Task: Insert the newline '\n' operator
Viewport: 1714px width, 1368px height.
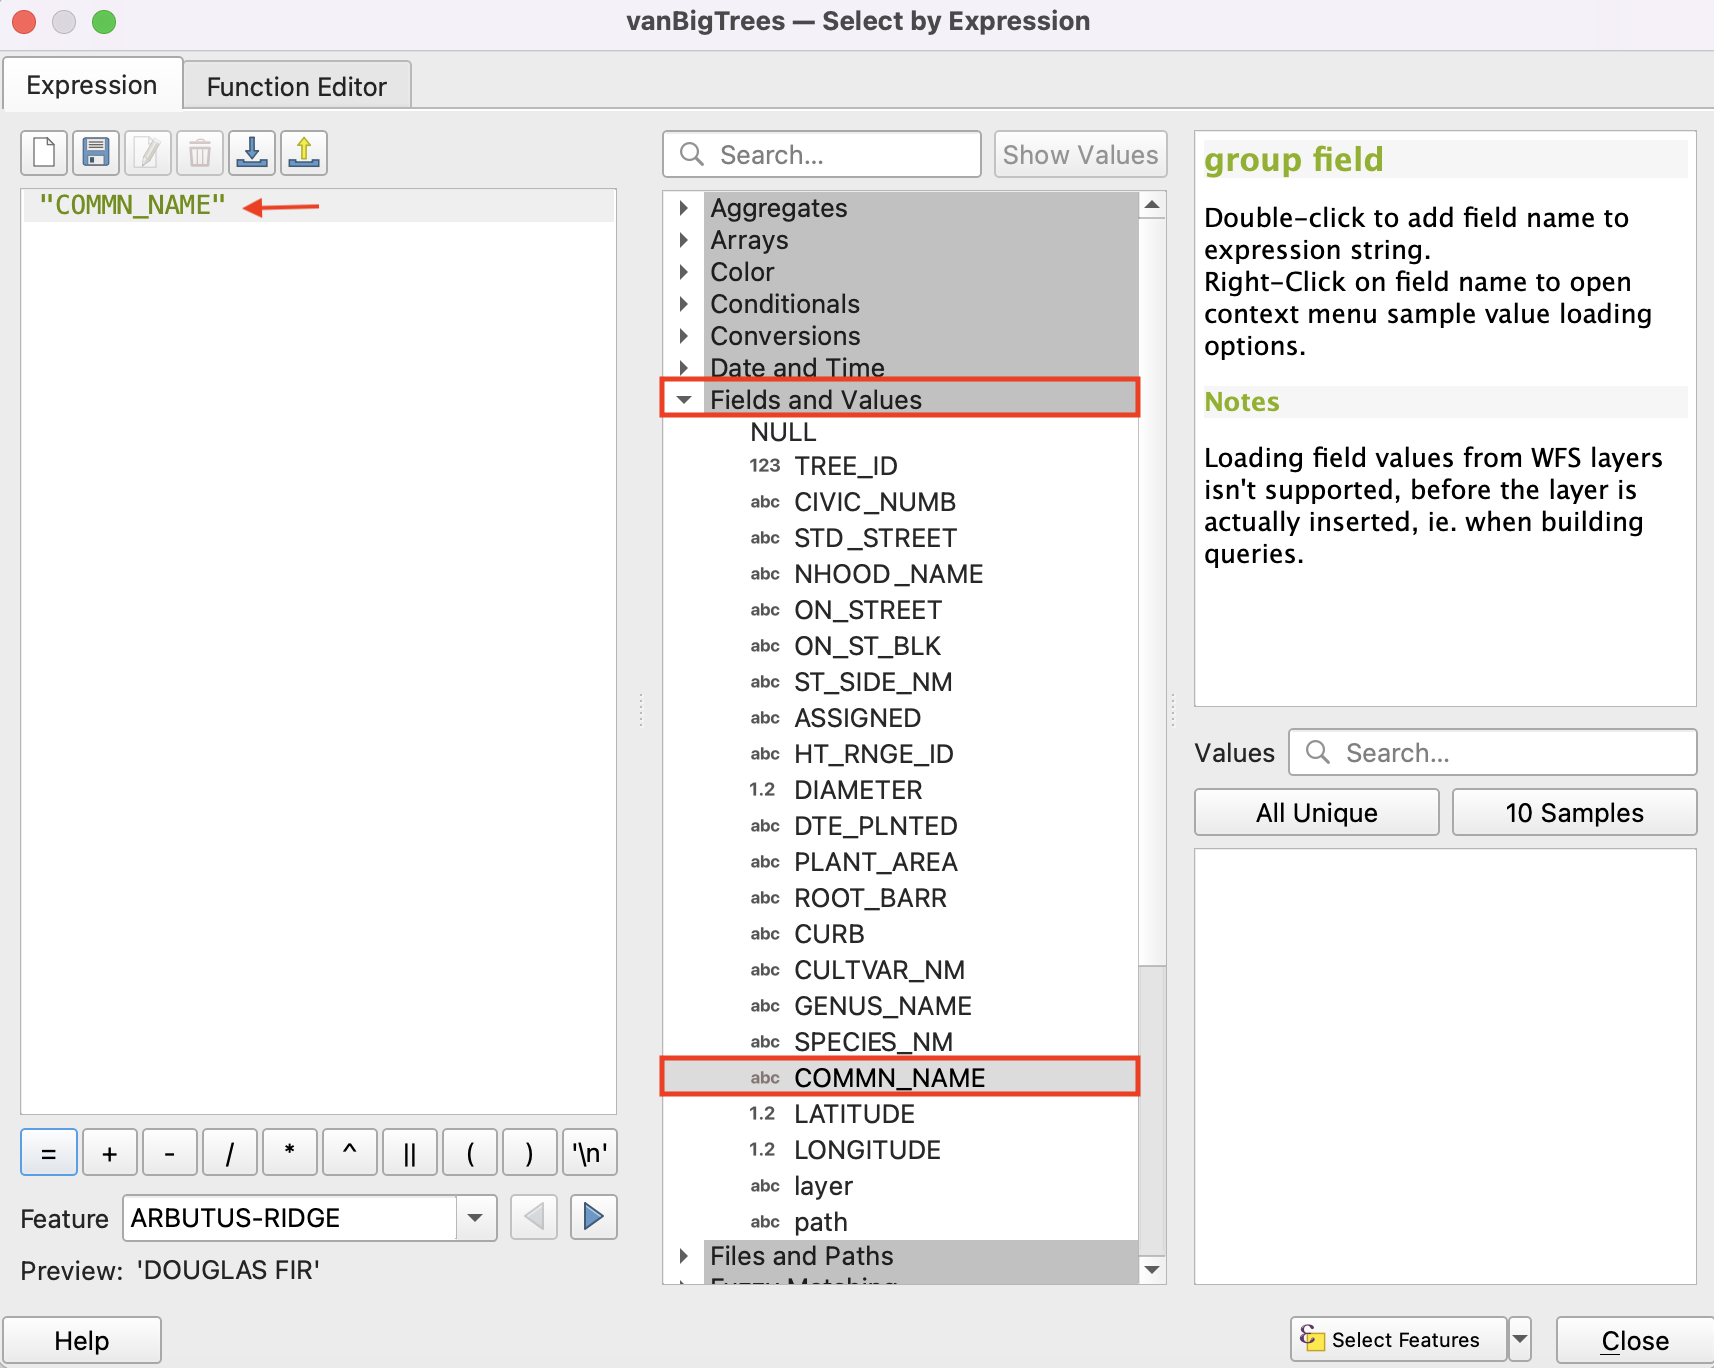Action: point(589,1153)
